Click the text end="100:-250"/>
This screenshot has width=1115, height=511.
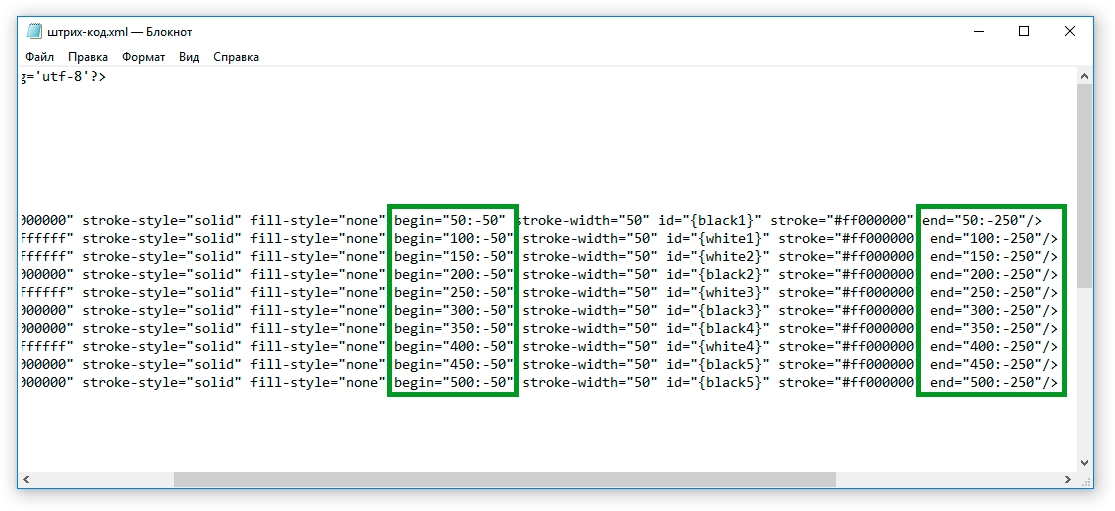click(x=994, y=238)
